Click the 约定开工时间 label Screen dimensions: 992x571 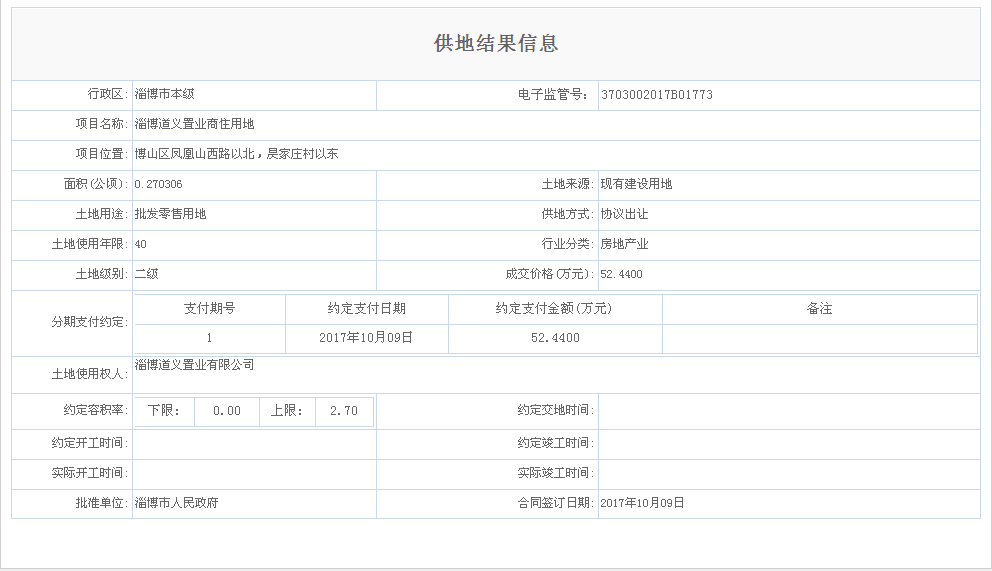click(x=90, y=443)
